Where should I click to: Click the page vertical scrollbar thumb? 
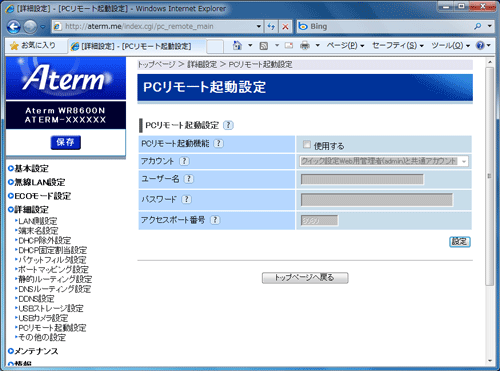[x=489, y=176]
